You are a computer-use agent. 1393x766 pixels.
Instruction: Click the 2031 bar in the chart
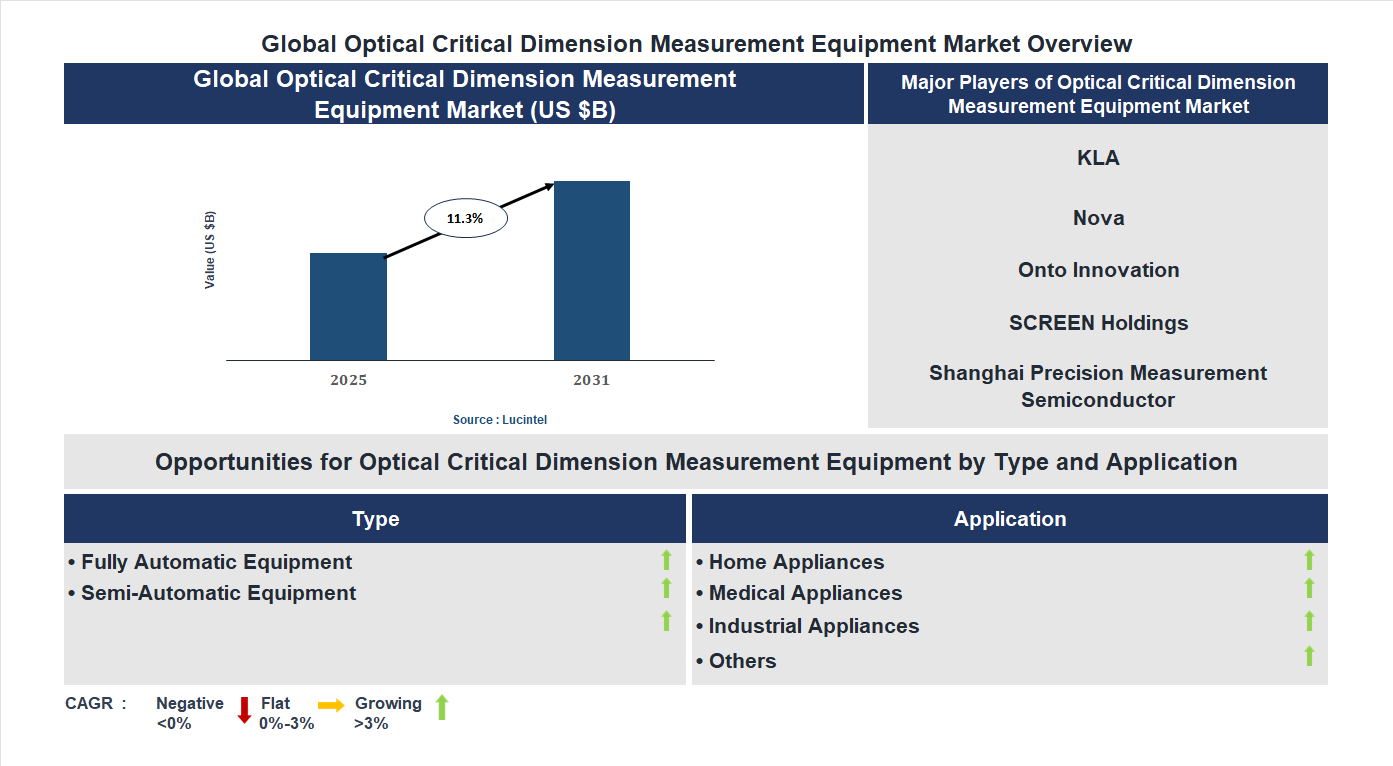592,270
